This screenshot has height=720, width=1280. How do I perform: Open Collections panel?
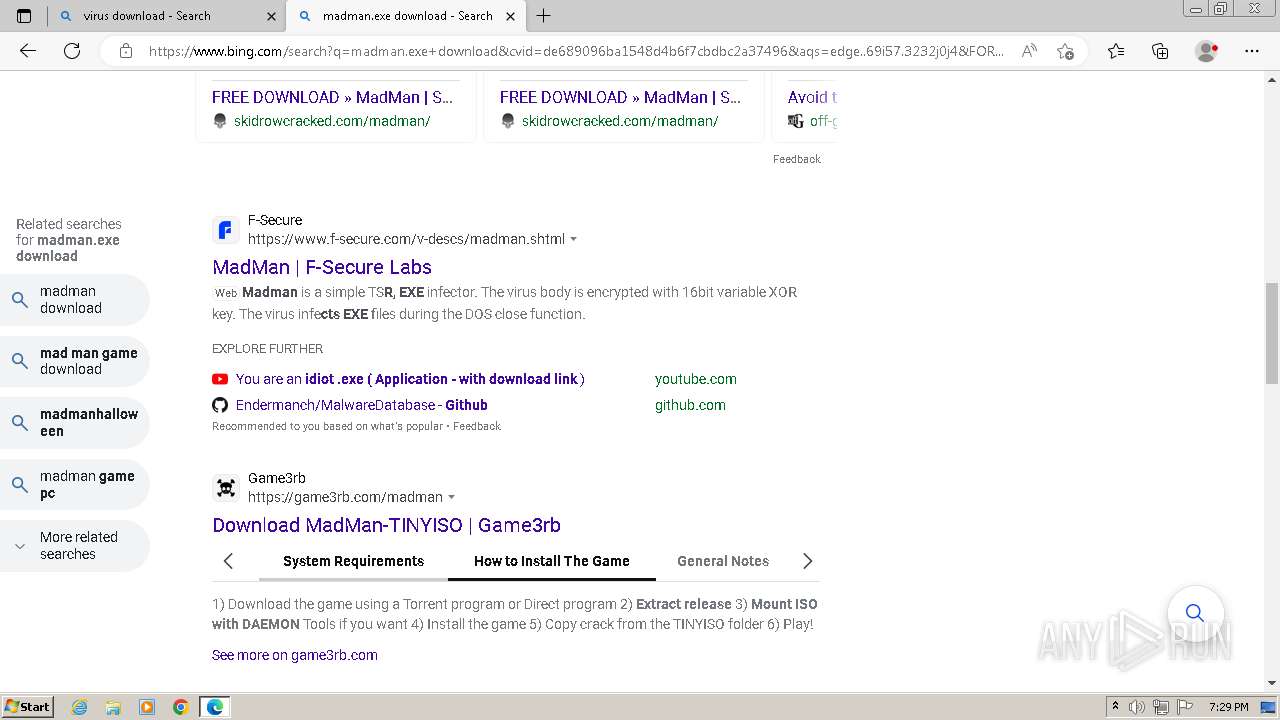click(x=1160, y=51)
